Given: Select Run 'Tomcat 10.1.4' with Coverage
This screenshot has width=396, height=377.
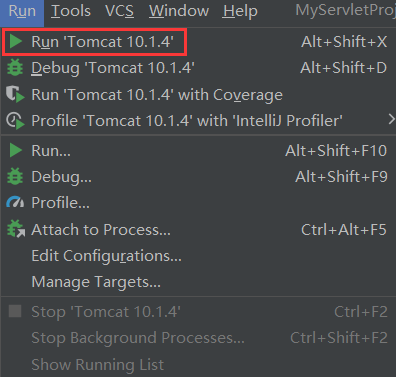Looking at the screenshot, I should click(198, 95).
